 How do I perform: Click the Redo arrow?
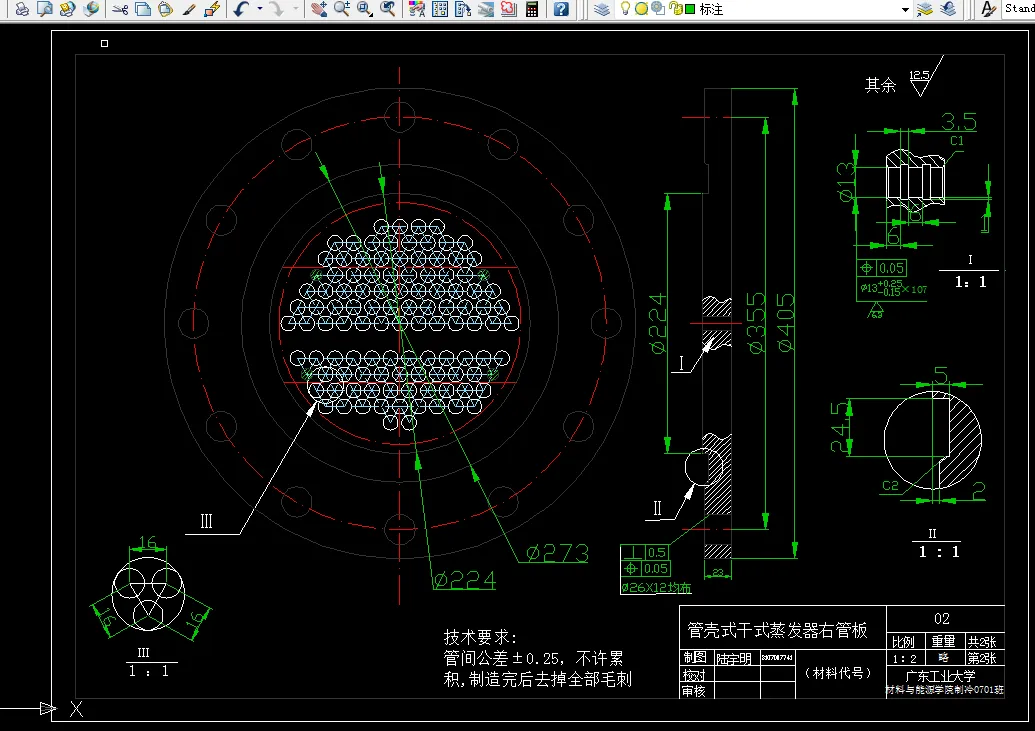coord(277,9)
